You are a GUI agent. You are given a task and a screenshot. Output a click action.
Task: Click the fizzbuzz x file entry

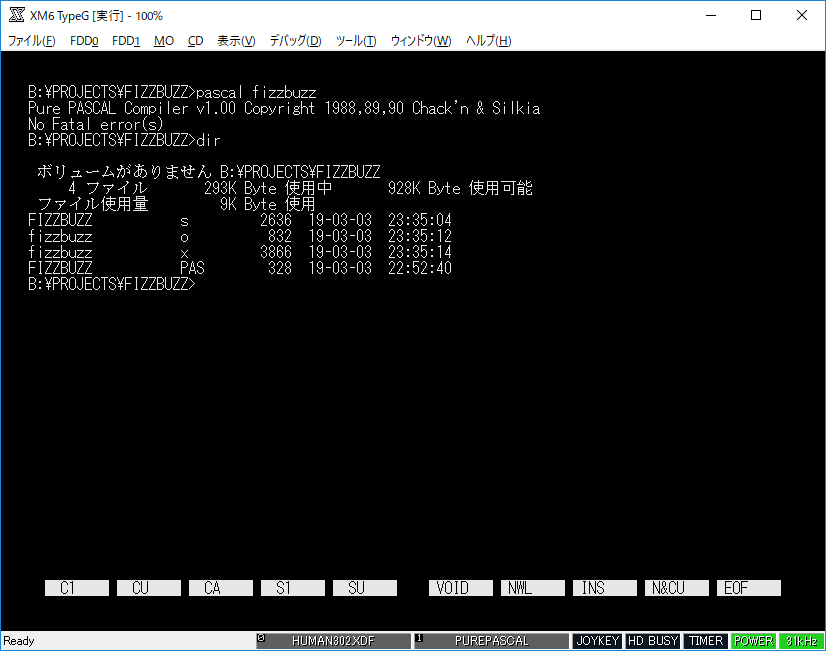coord(240,252)
